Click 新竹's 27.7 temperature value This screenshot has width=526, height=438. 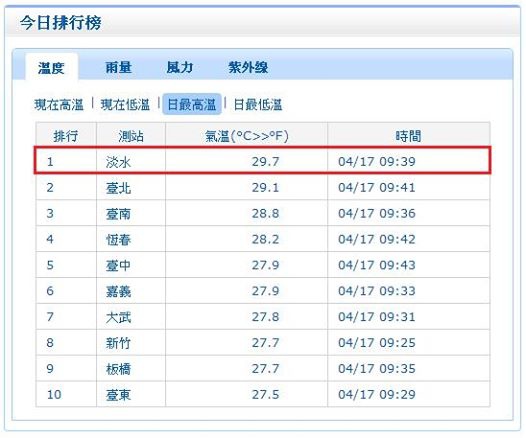(265, 342)
